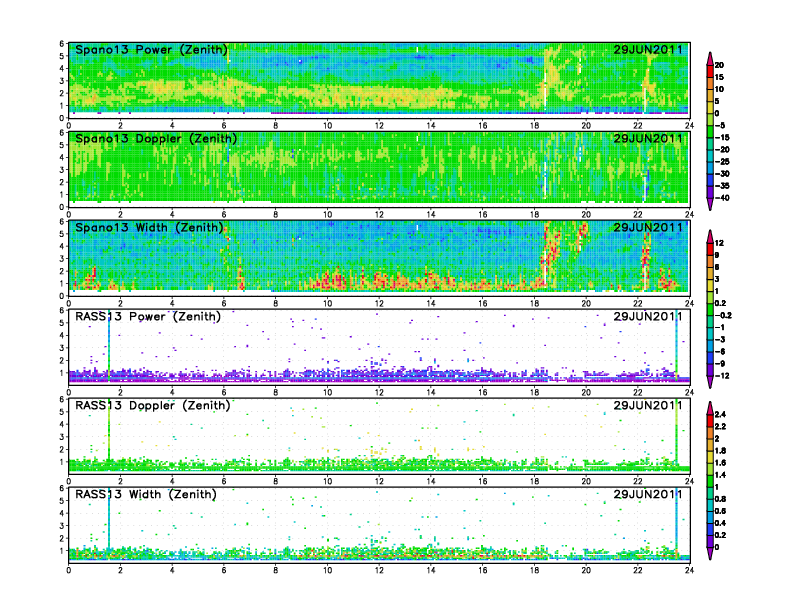Viewport: 792px width, 612px height.
Task: Select the 29JUN2011 date in Spano13 Width panel
Action: point(648,228)
